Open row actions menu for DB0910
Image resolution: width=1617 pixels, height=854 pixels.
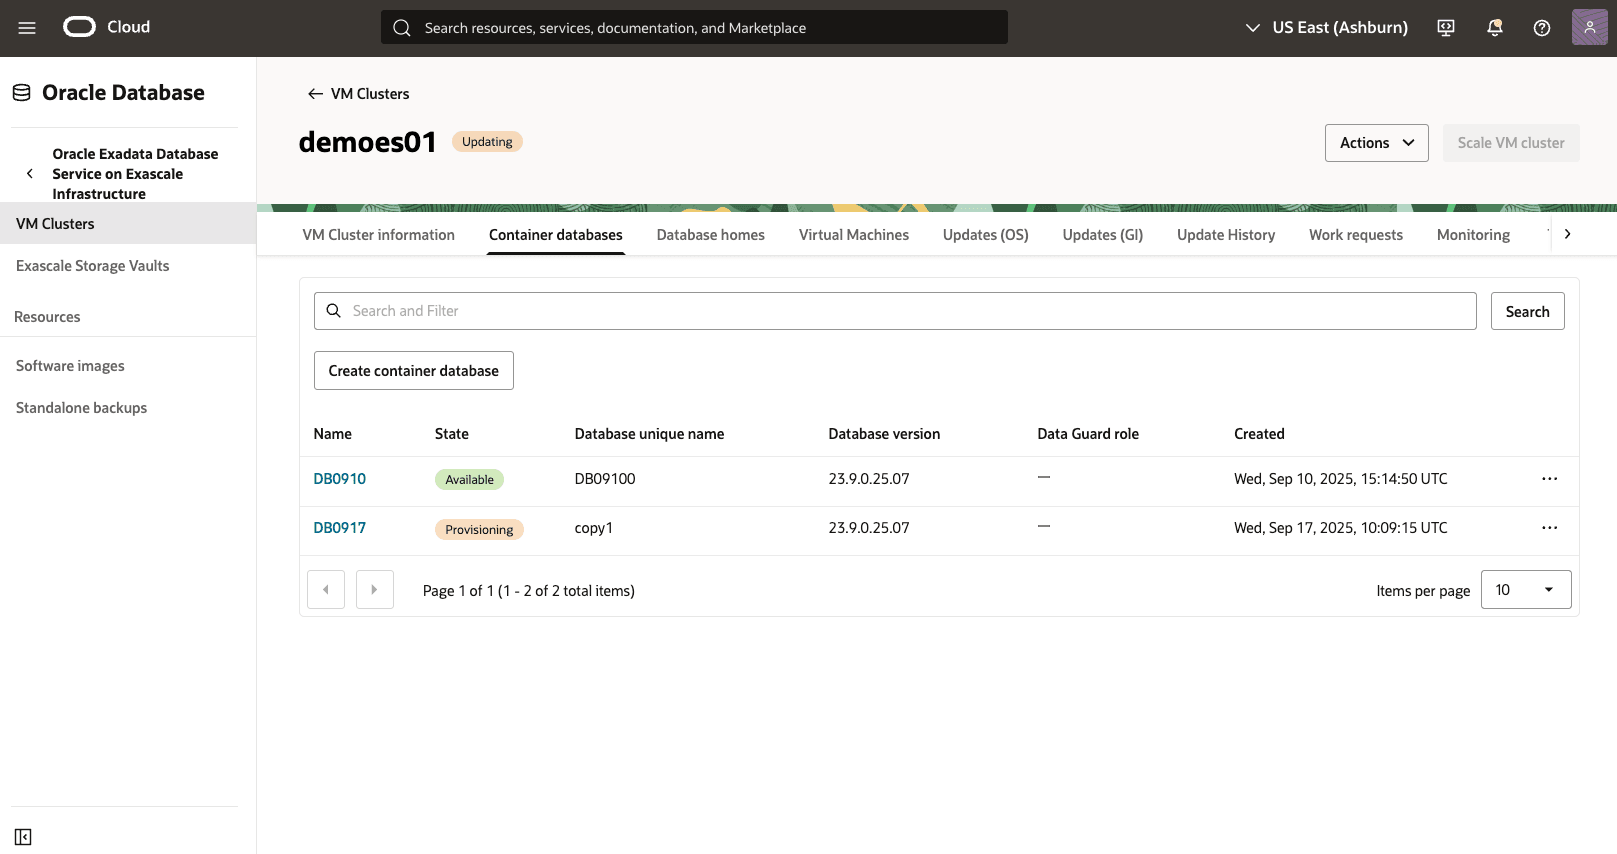click(x=1549, y=479)
